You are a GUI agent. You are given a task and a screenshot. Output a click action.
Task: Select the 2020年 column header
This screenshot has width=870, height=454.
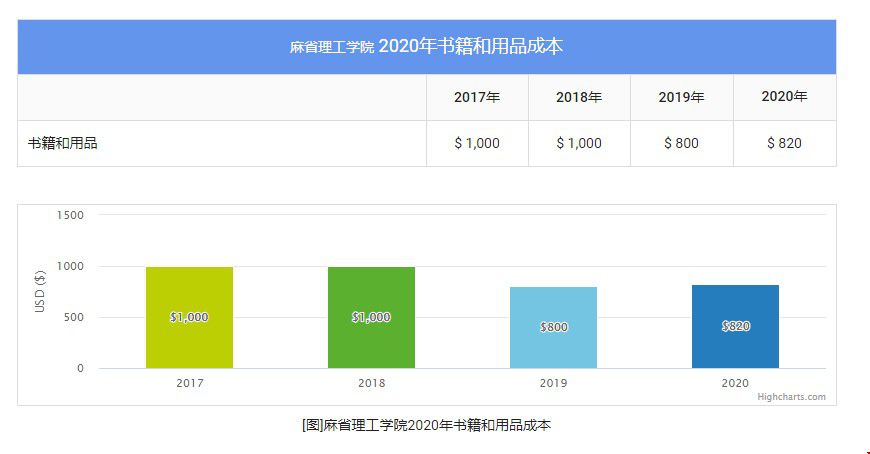point(785,97)
